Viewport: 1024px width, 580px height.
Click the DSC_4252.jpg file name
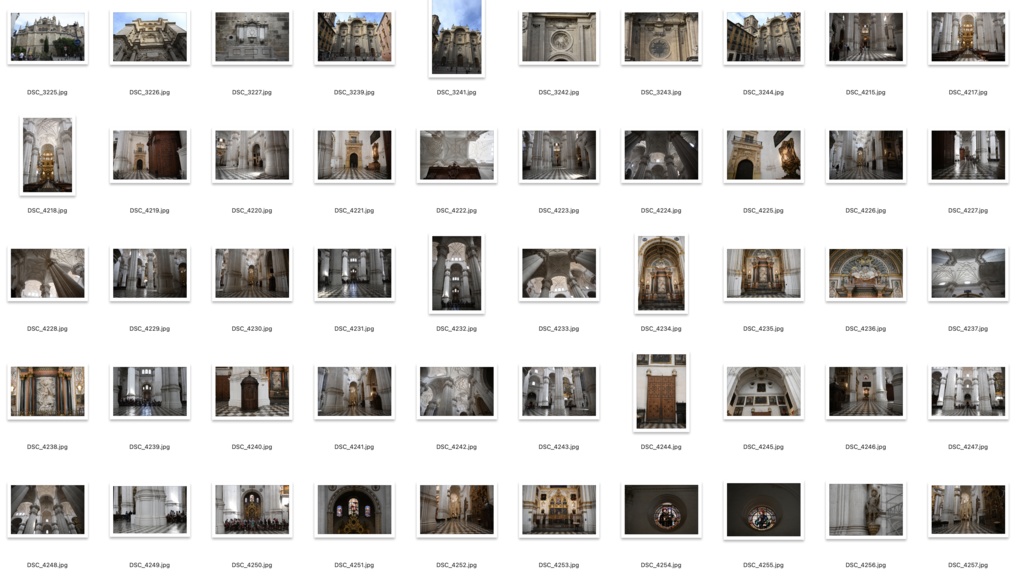point(456,566)
